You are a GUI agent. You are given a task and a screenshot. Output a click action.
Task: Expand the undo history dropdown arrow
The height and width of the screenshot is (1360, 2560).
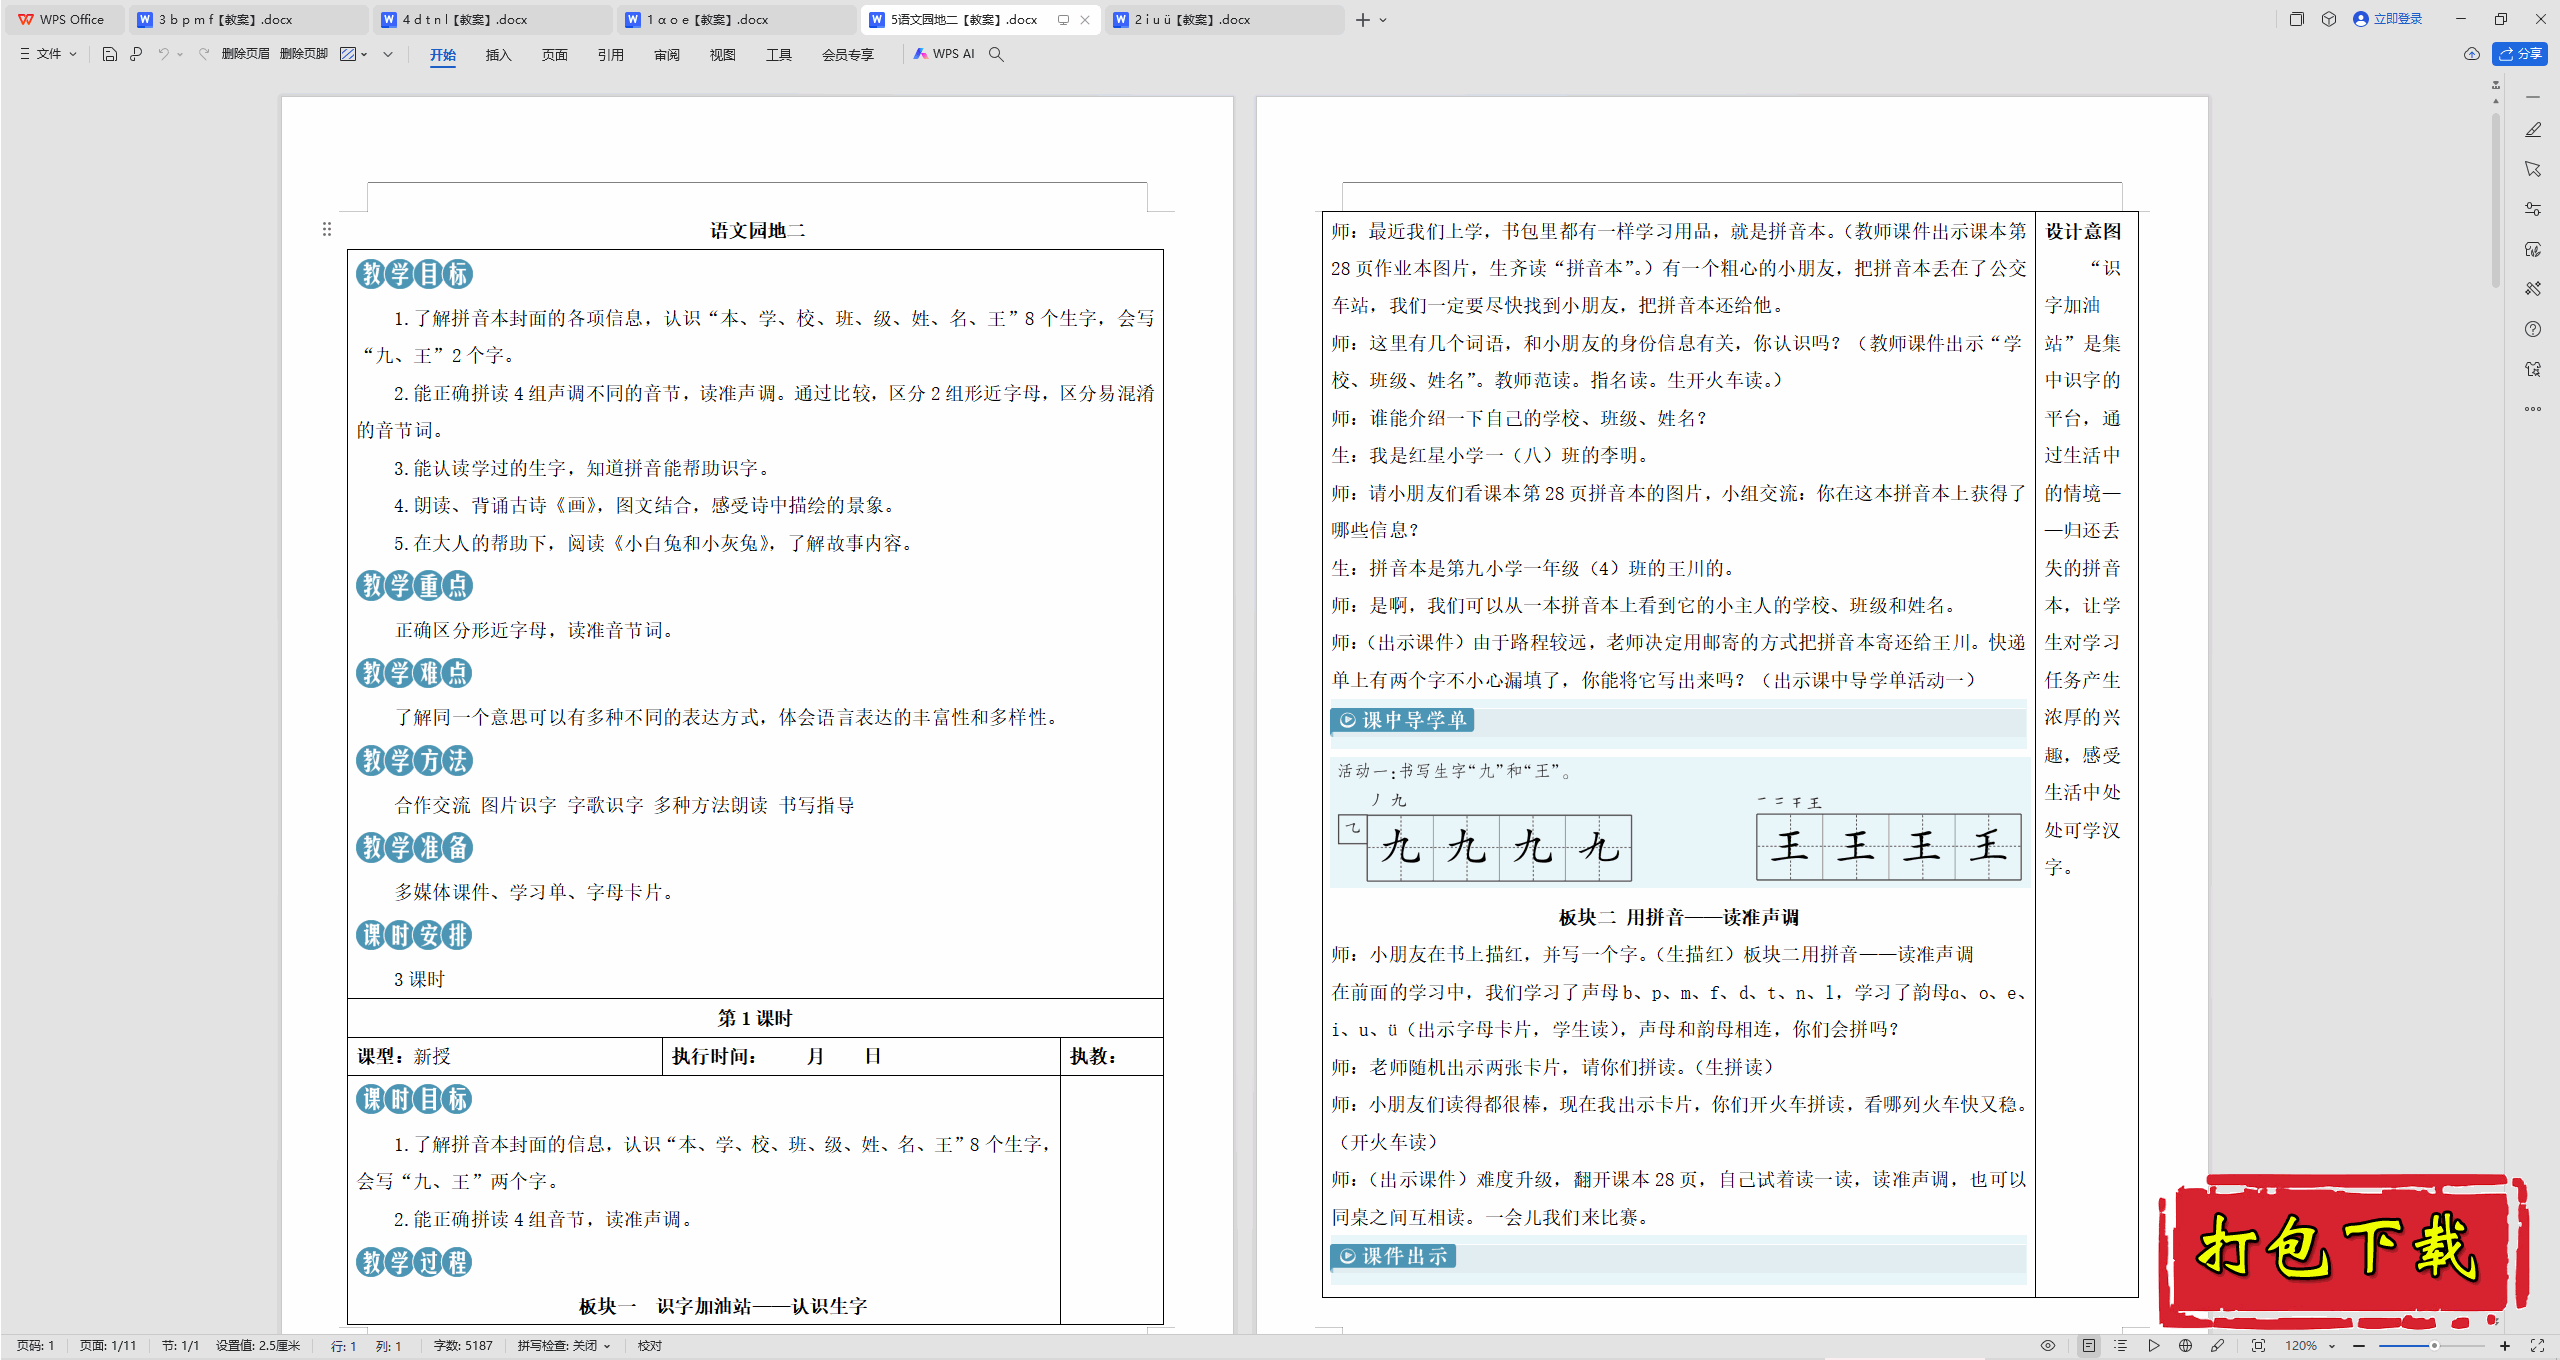pos(180,54)
